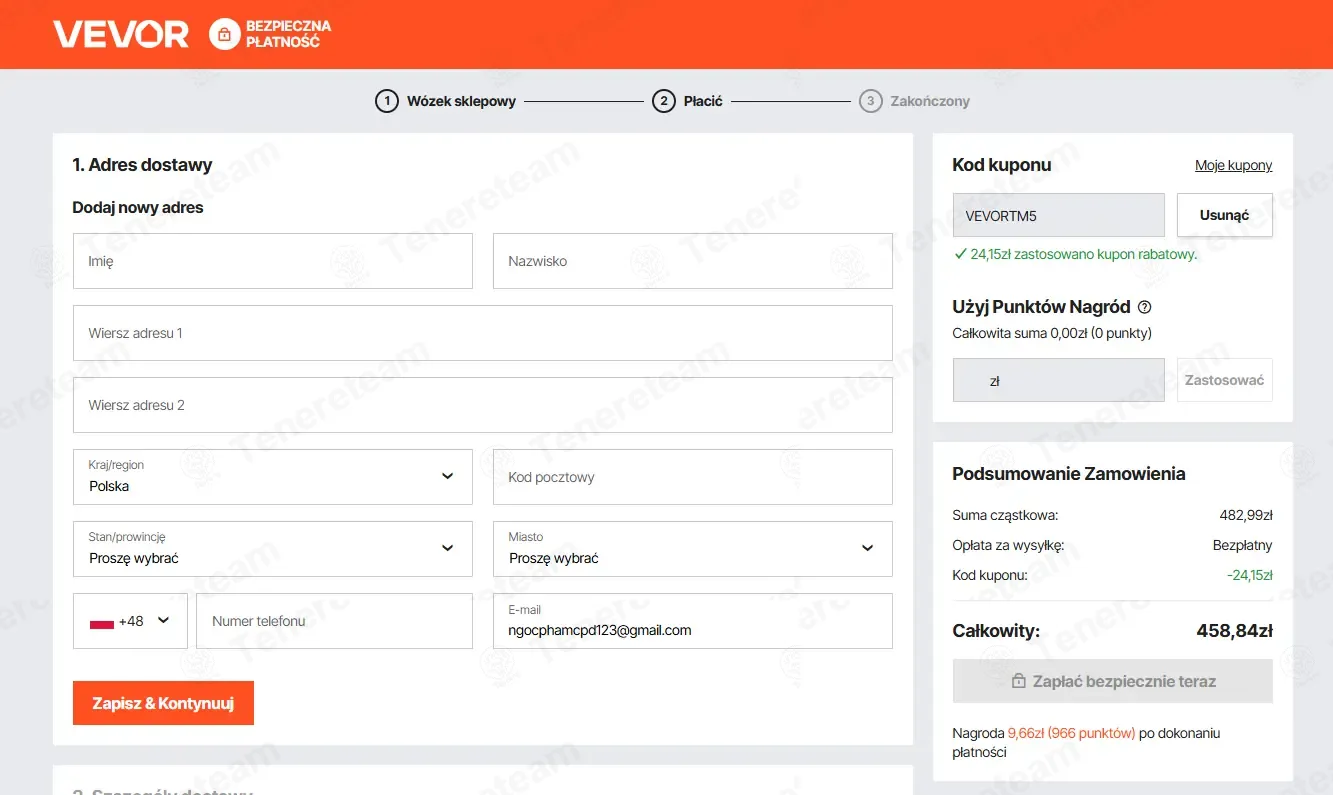
Task: Click the Suma cząstkowa label
Action: (x=1005, y=515)
